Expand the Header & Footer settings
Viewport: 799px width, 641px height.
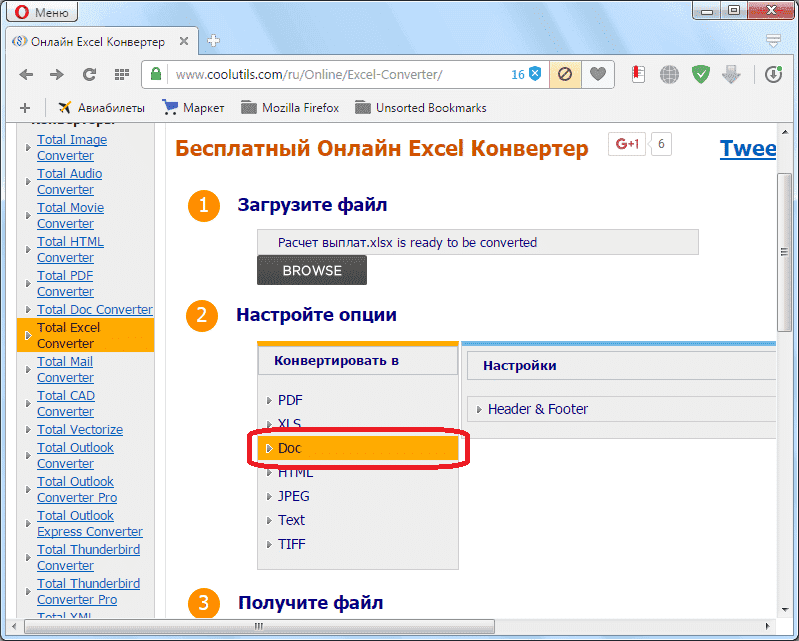pos(538,409)
